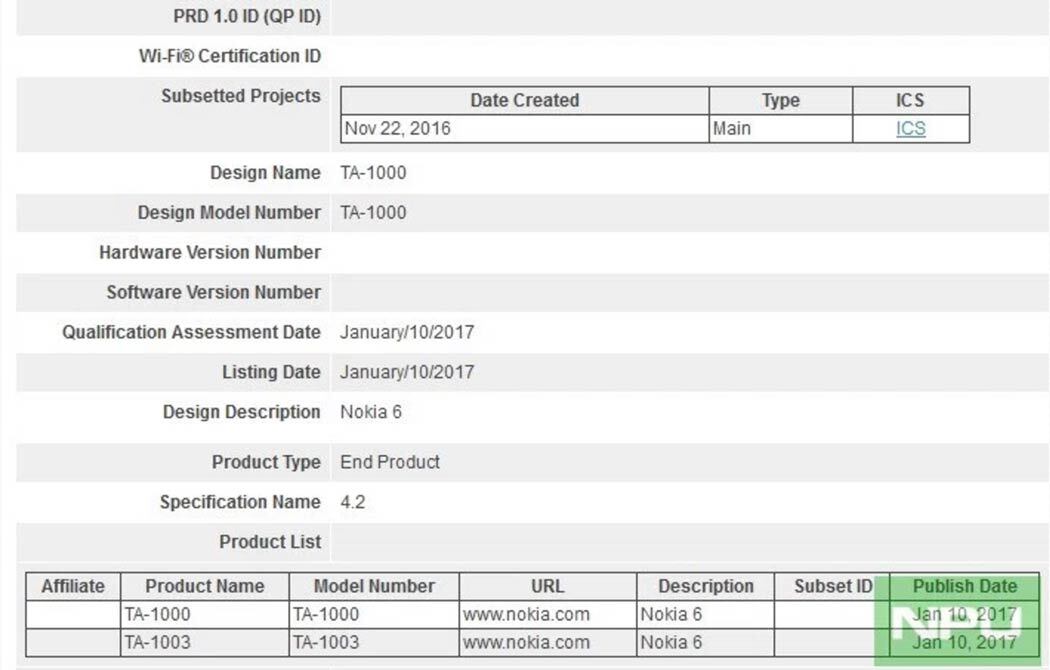Click the Nokia 6 Design Description value
This screenshot has width=1050, height=670.
pyautogui.click(x=371, y=412)
